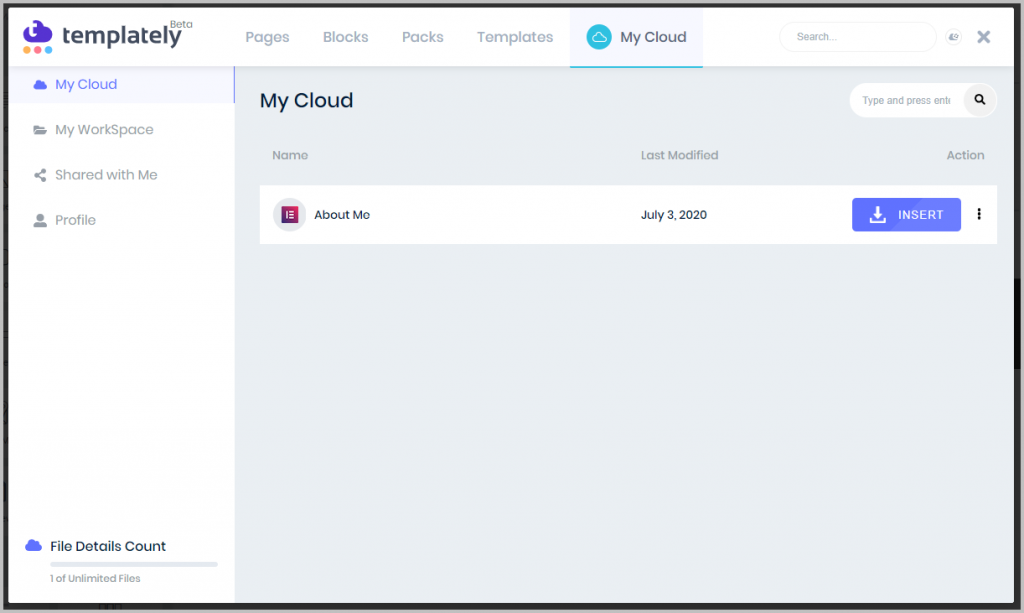Focus the top Search field
Viewport: 1024px width, 613px height.
click(x=857, y=37)
